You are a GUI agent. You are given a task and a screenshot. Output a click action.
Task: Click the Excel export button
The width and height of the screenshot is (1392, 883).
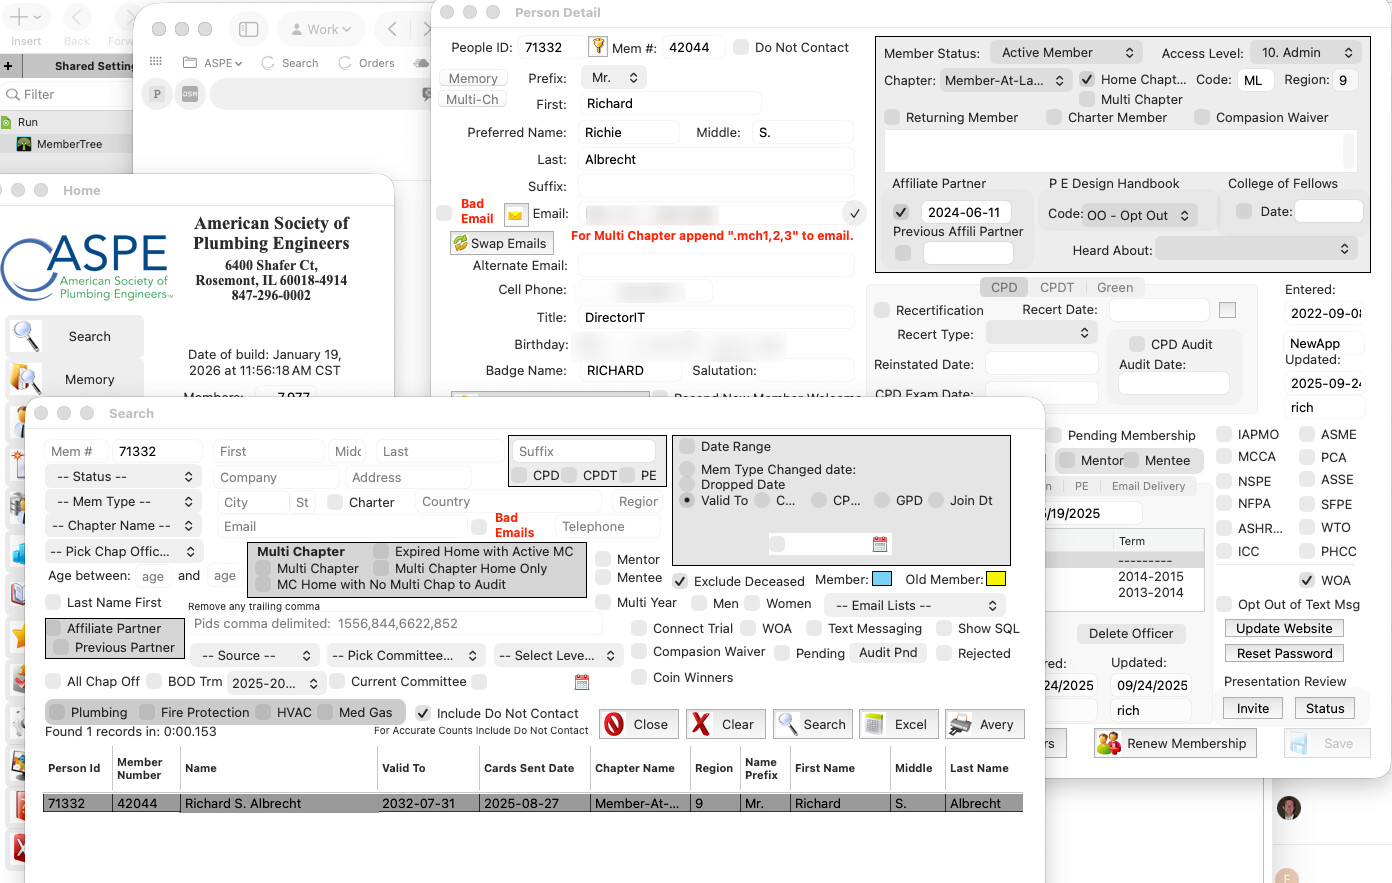[x=898, y=724]
